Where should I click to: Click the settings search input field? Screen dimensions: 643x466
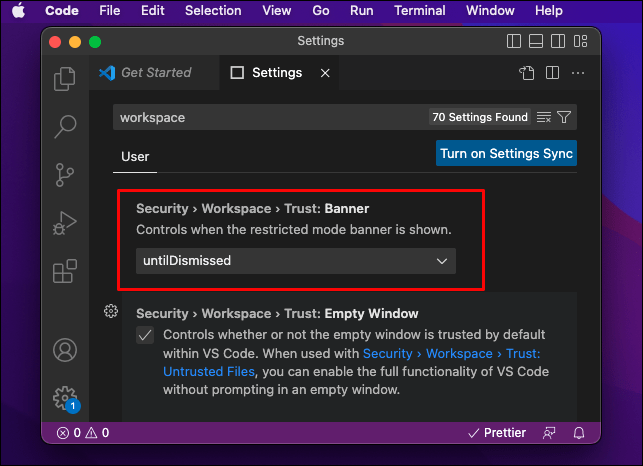coord(270,117)
